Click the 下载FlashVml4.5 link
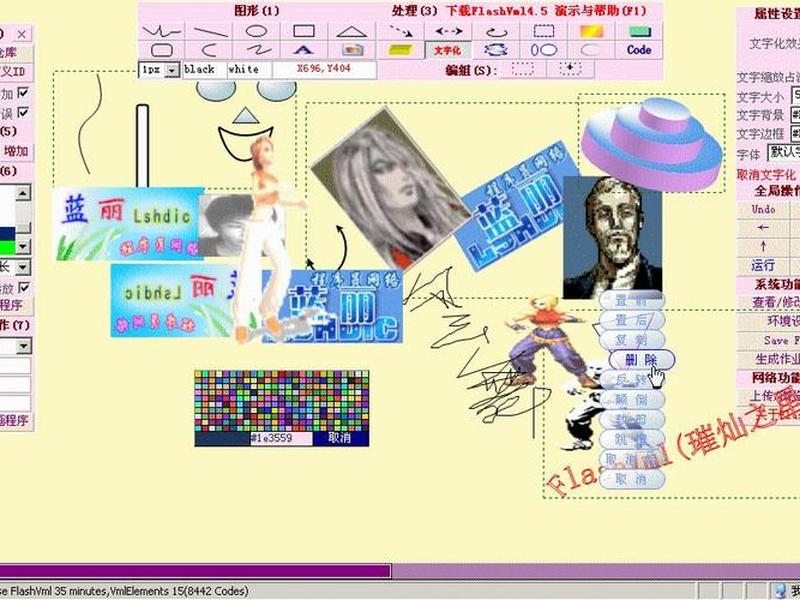Image resolution: width=800 pixels, height=600 pixels. (x=496, y=11)
